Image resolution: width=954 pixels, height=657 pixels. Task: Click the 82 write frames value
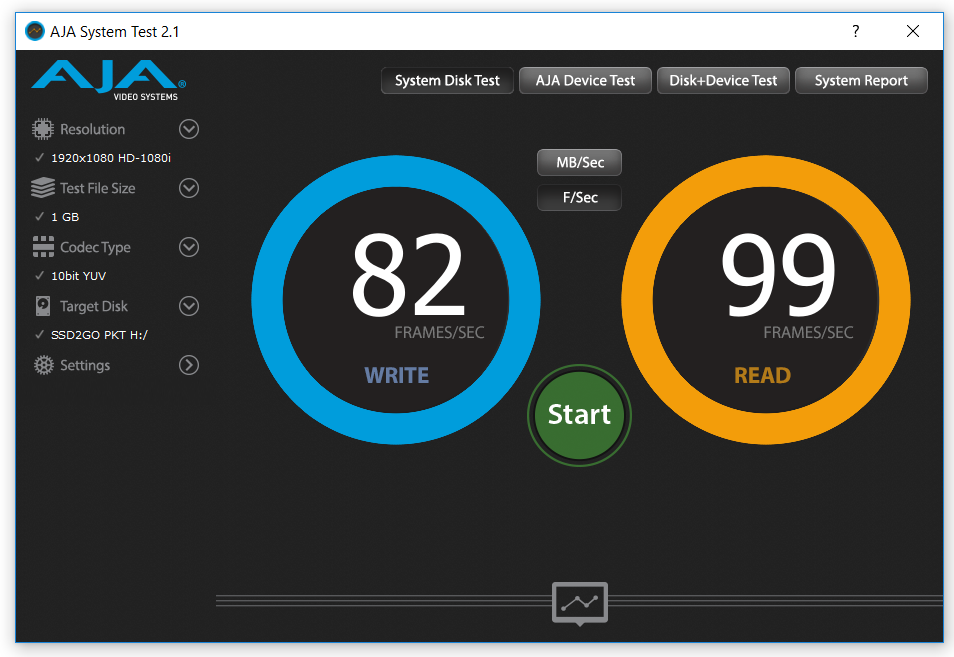[408, 276]
